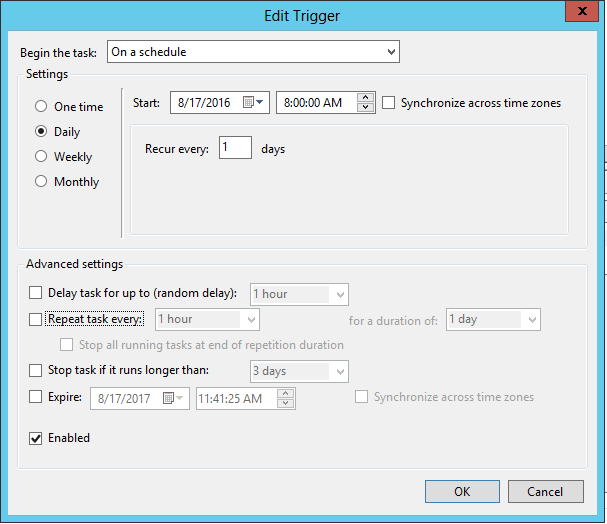Check Stop task if it runs longer than
The image size is (607, 524).
tap(36, 370)
